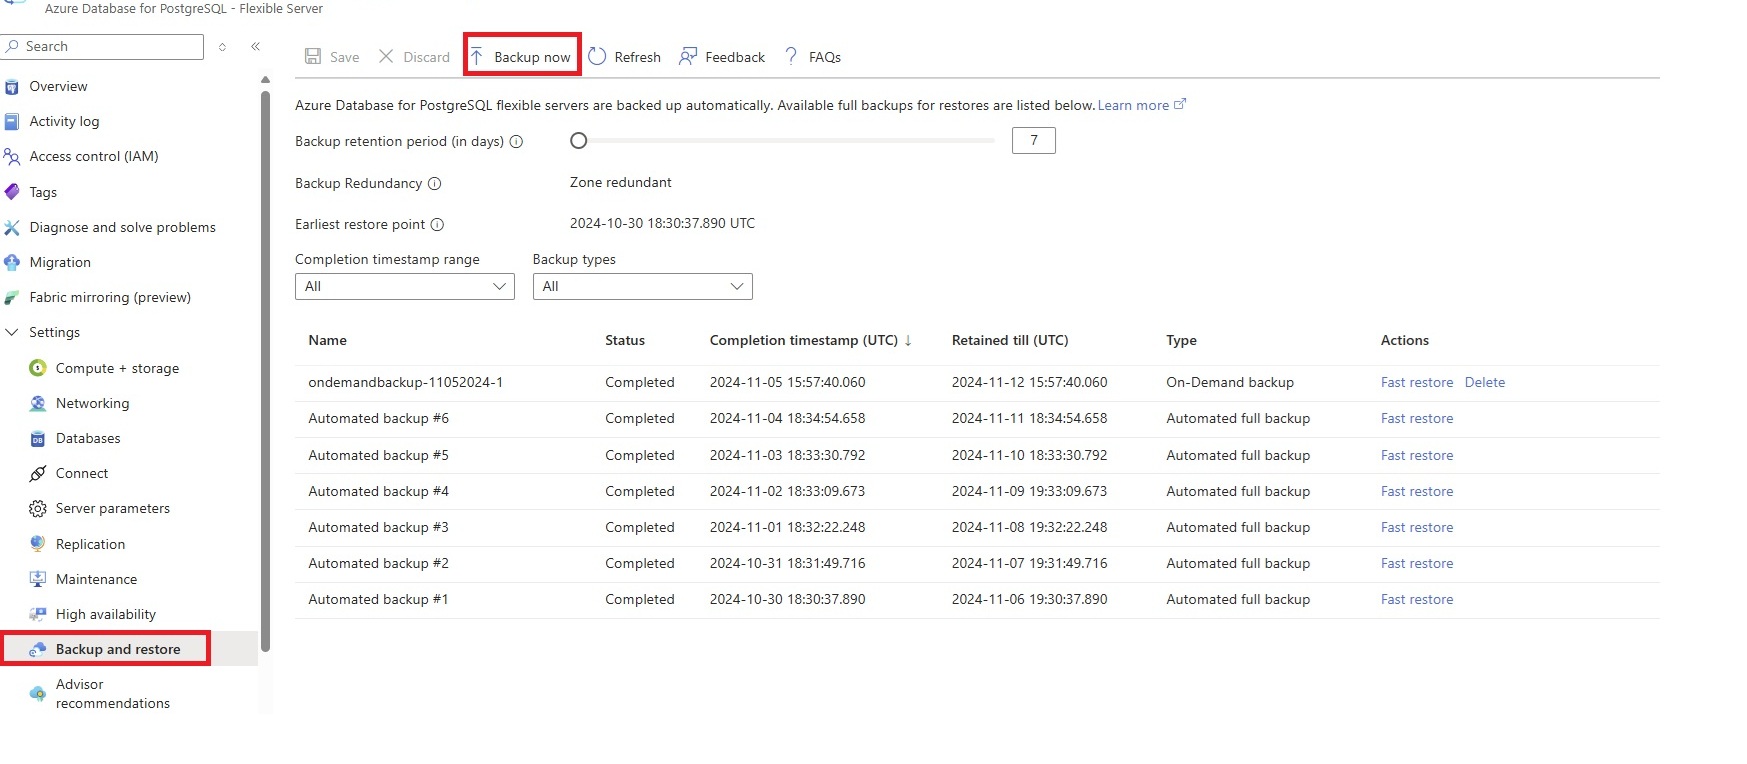Image resolution: width=1747 pixels, height=764 pixels.
Task: Click the timestamp '2024-11-02 18:33:09.673'
Action: click(787, 492)
